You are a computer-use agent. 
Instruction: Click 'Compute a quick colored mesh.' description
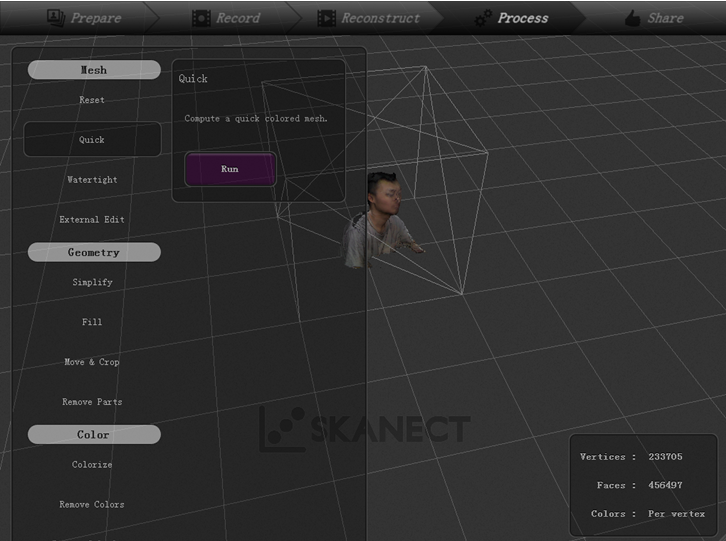pyautogui.click(x=256, y=119)
